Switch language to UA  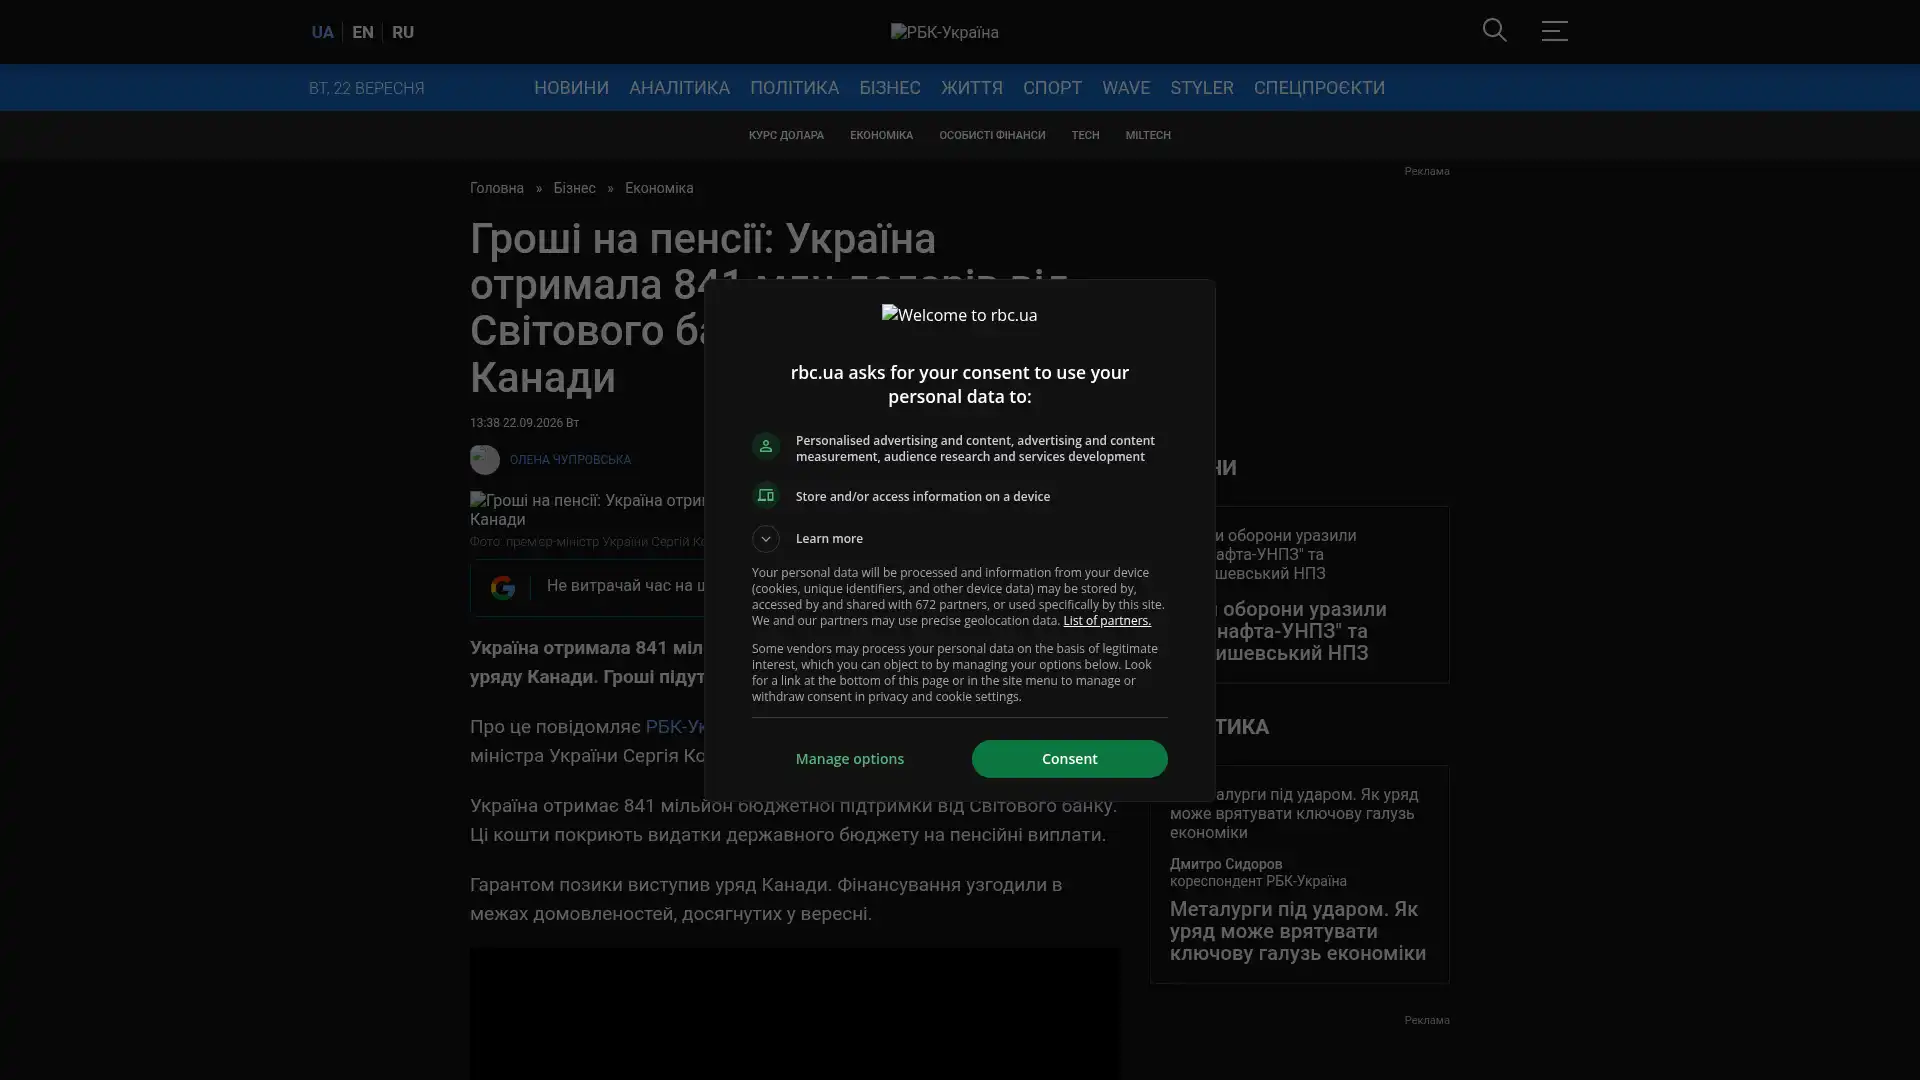[322, 32]
